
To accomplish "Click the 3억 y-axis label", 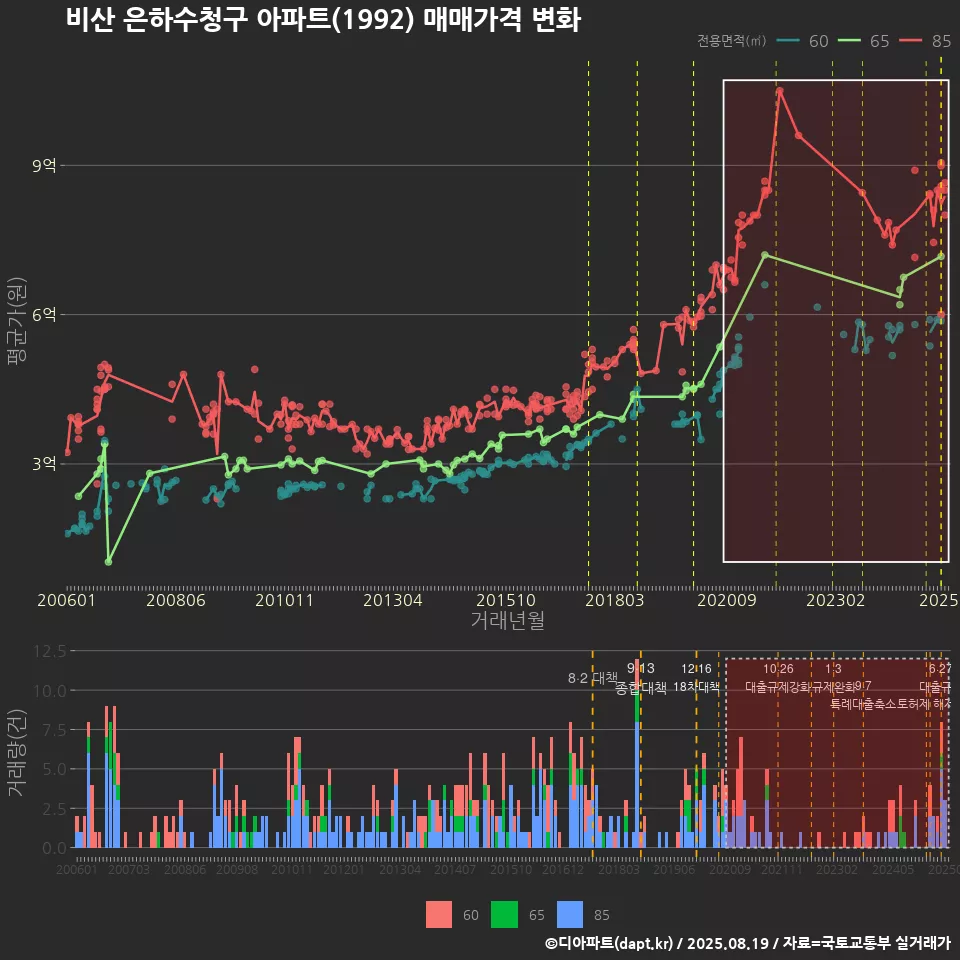I will [44, 463].
